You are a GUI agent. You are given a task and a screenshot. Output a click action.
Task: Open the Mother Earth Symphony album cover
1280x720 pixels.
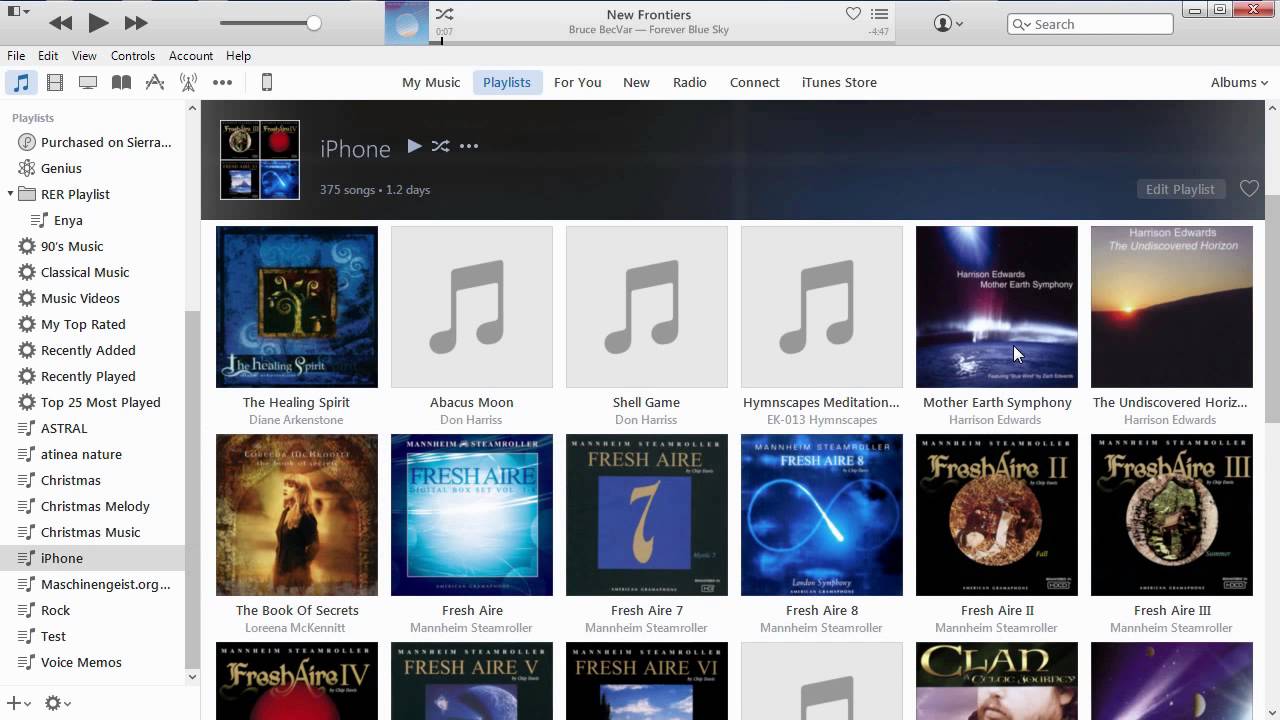click(x=997, y=307)
